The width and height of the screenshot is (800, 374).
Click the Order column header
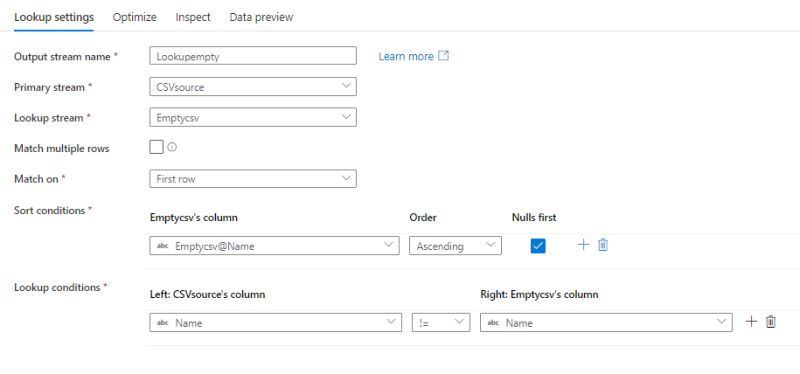[423, 217]
